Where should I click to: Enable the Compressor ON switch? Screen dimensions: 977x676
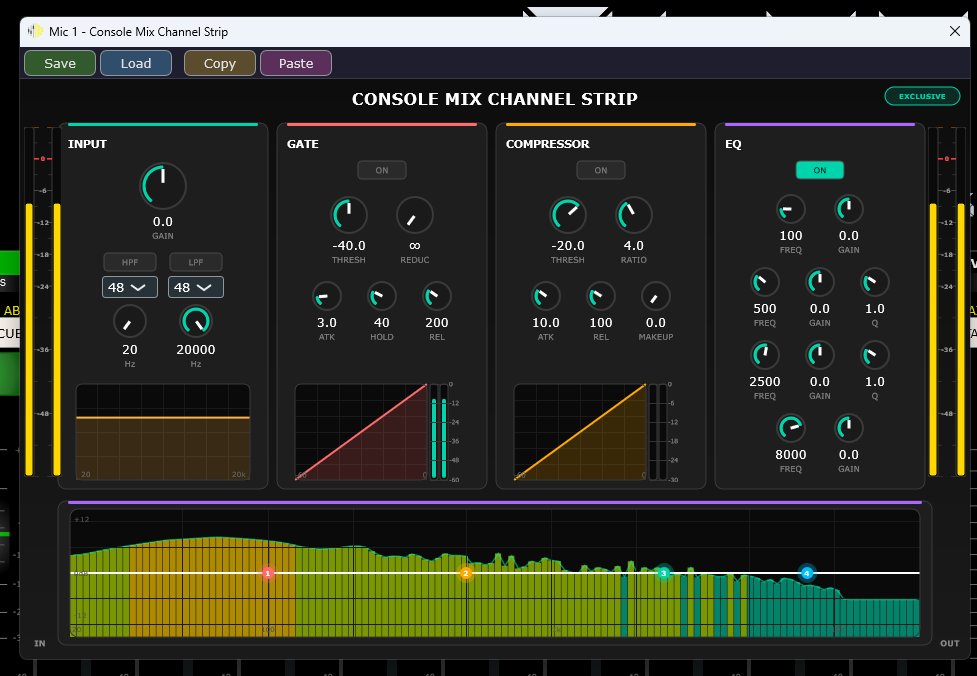(601, 170)
